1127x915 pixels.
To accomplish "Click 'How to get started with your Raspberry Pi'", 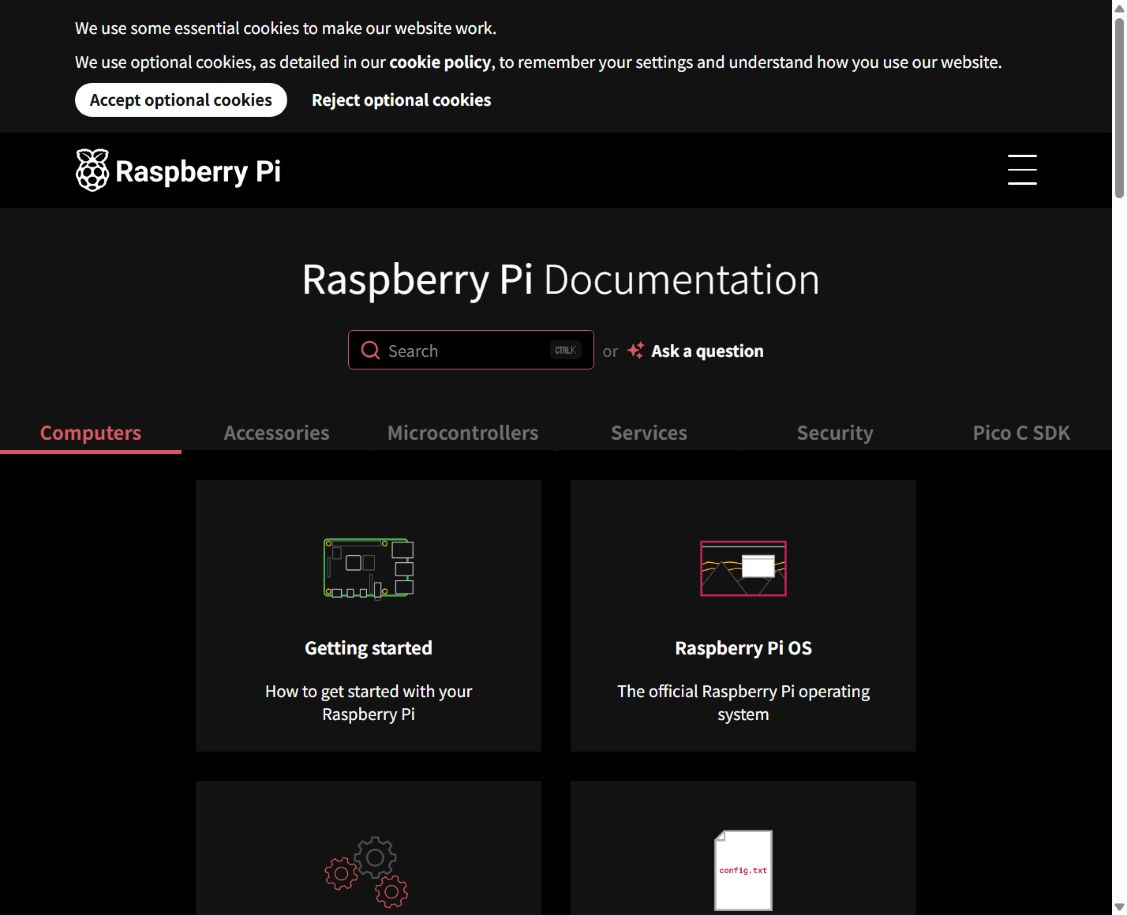I will (368, 702).
